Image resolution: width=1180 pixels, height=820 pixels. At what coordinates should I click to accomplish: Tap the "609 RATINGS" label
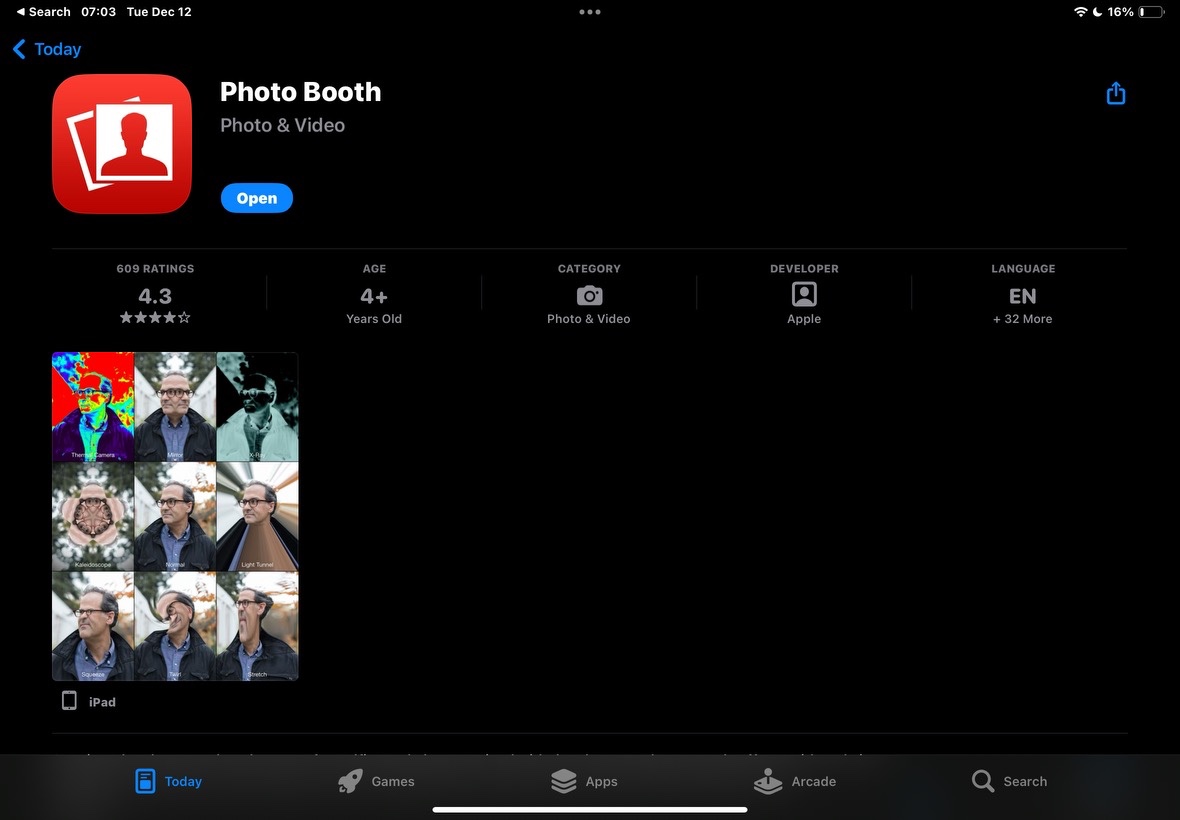pos(155,269)
